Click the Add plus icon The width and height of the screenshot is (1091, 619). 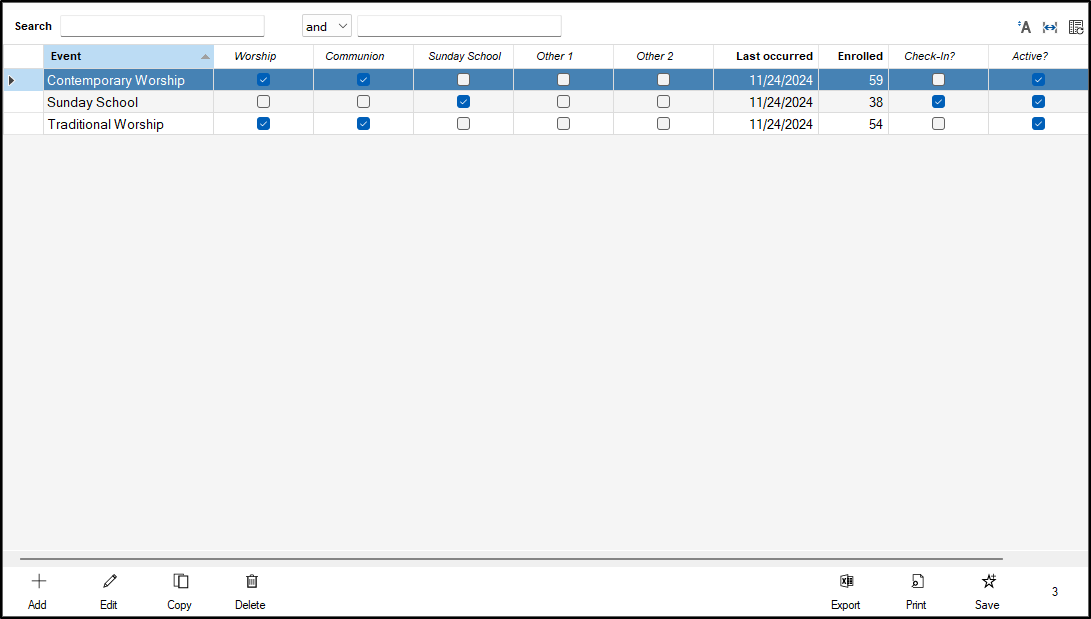tap(39, 582)
